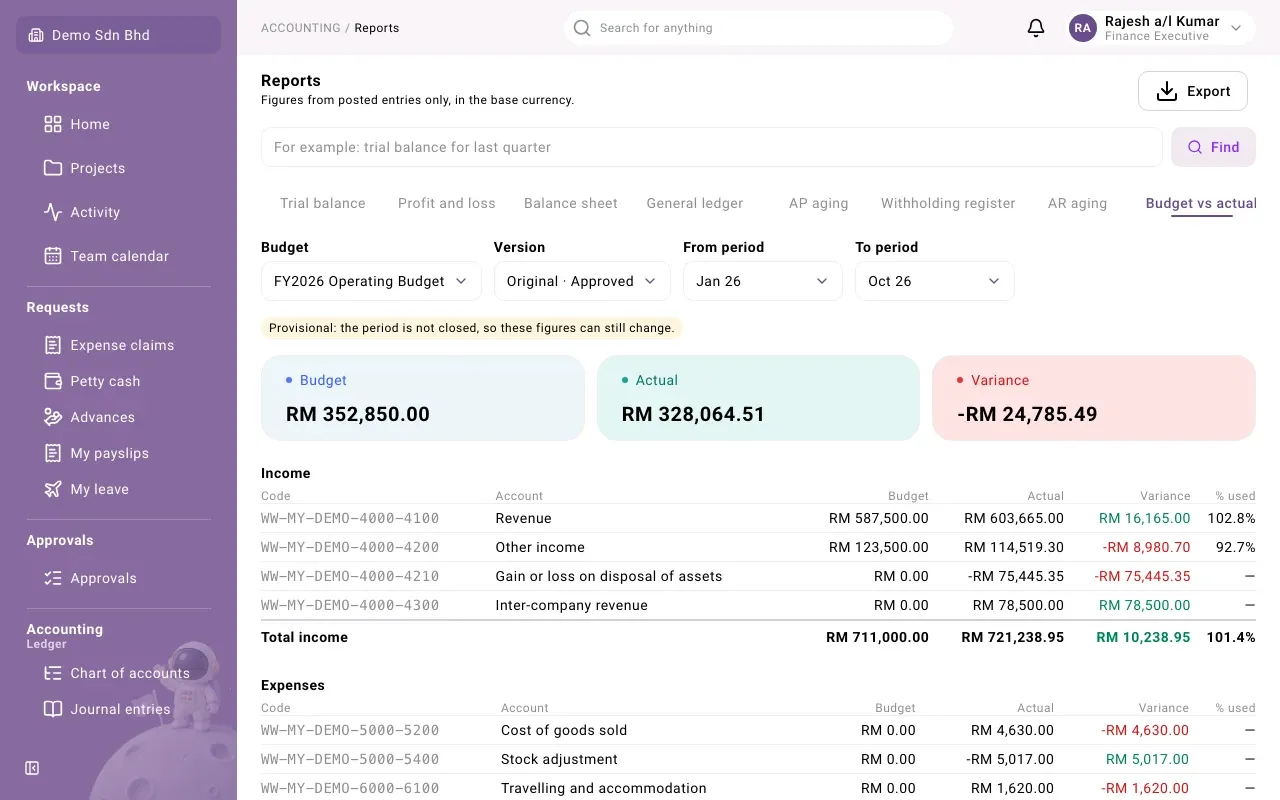The width and height of the screenshot is (1280, 800).
Task: Click the Petty cash wallet icon
Action: point(53,381)
